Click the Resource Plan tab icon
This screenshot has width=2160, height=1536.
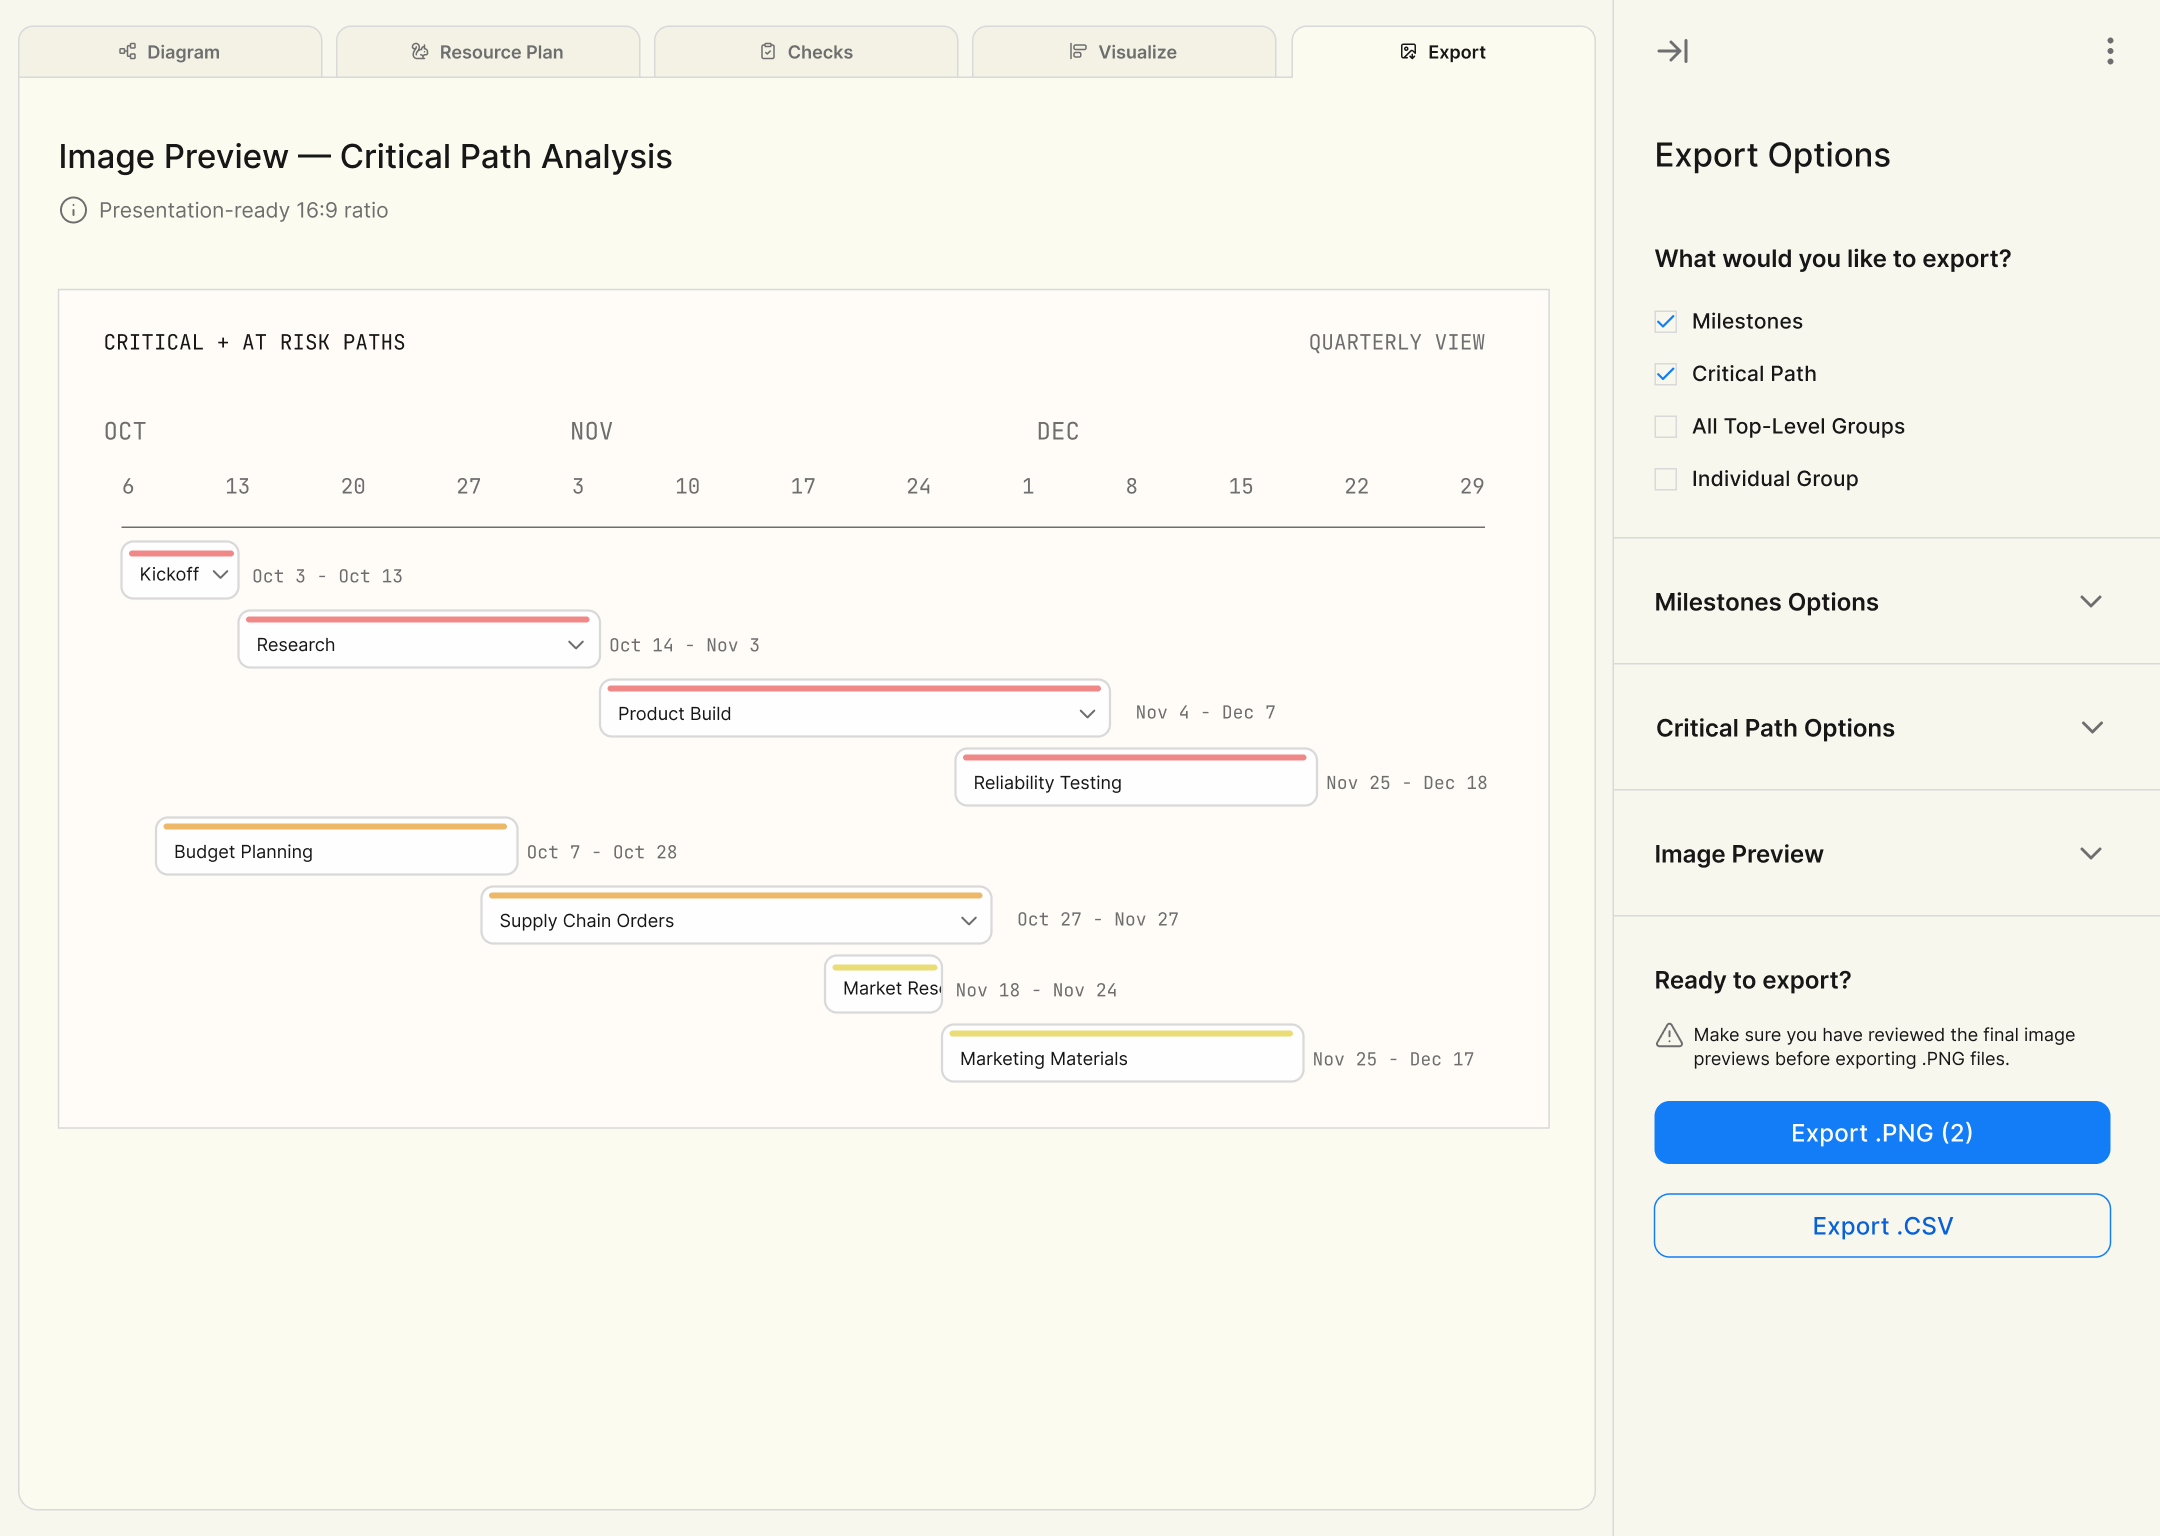click(x=420, y=51)
